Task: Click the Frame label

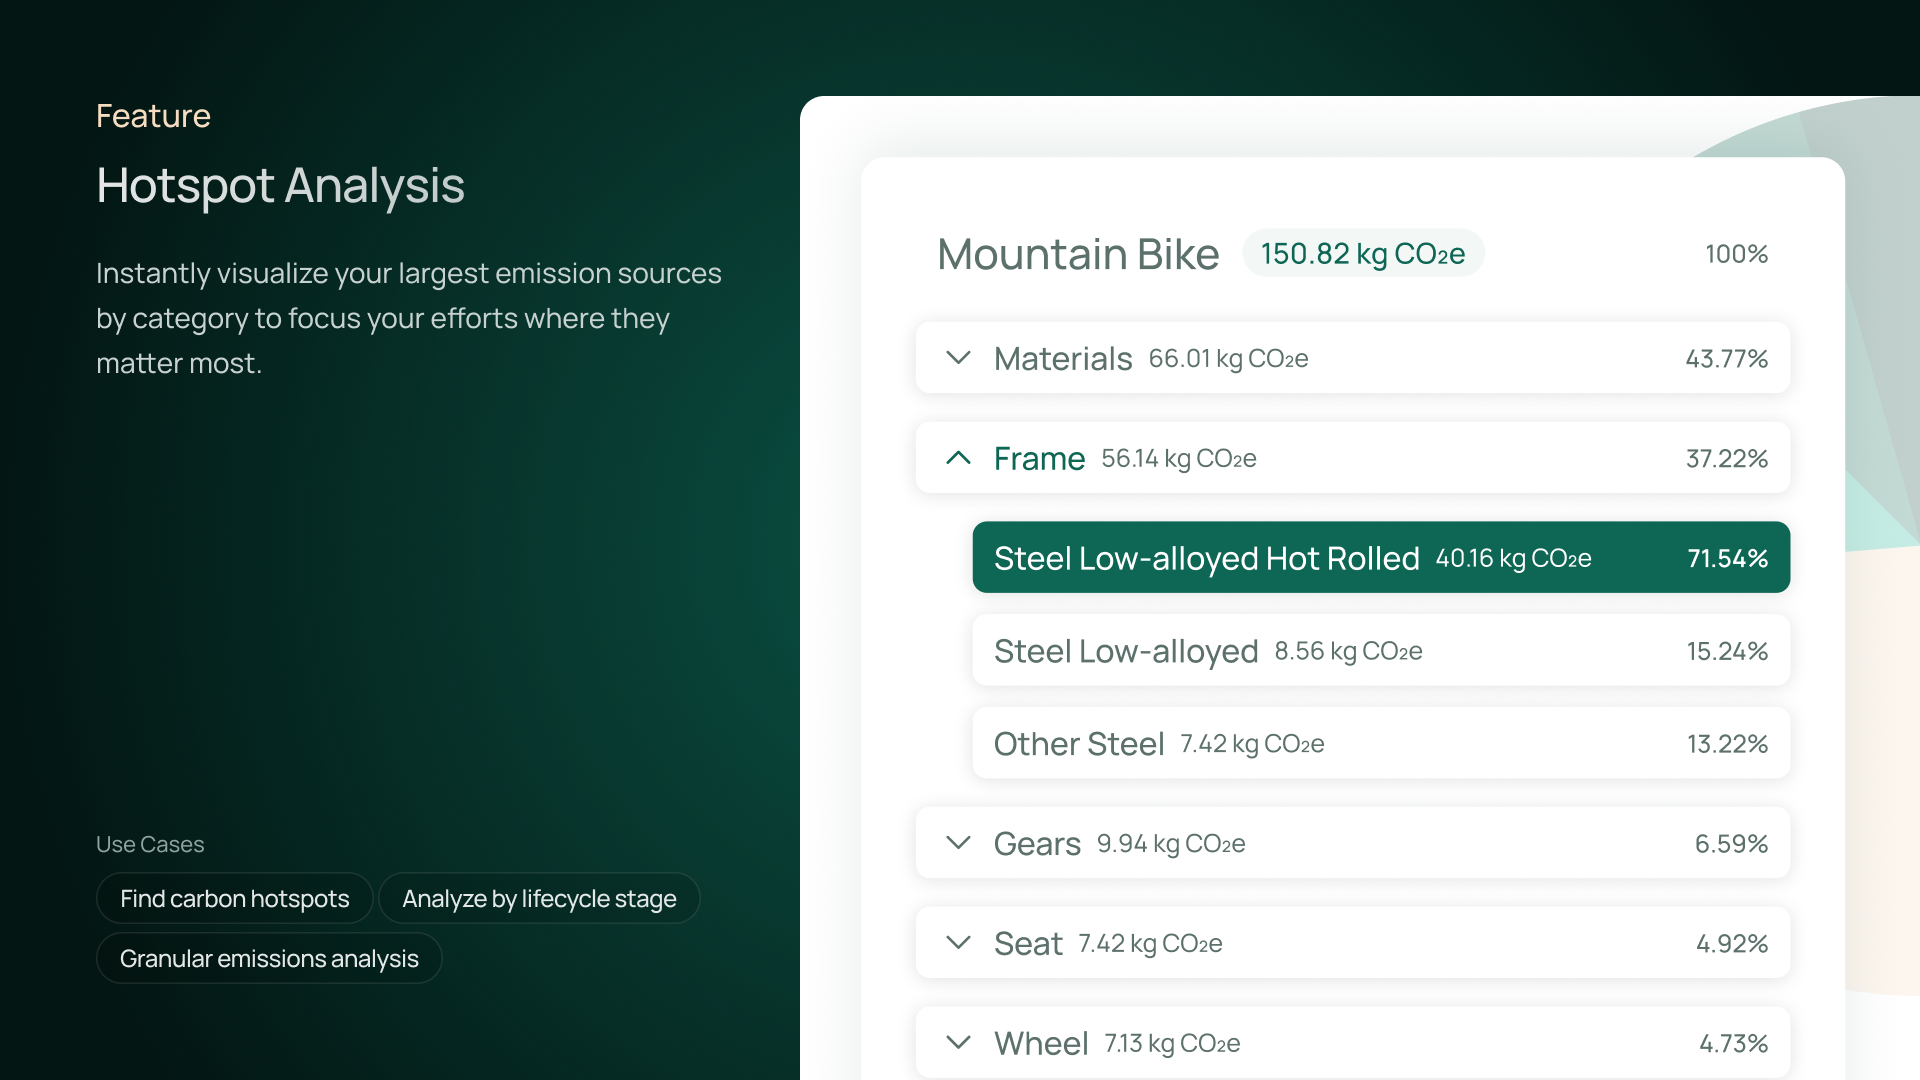Action: point(1039,458)
